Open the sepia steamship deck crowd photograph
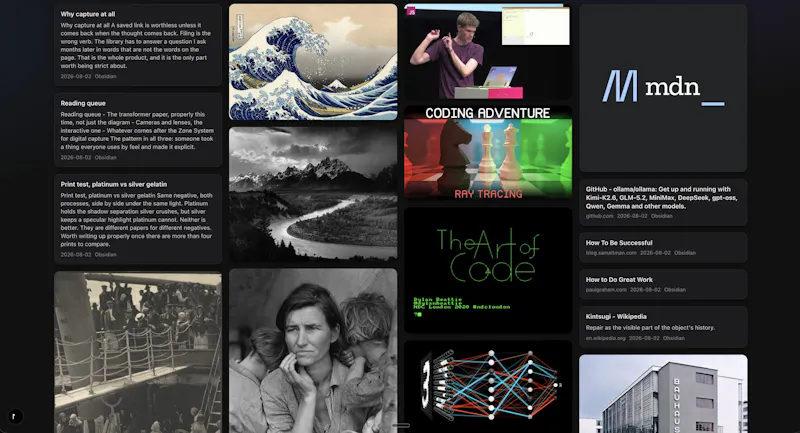The width and height of the screenshot is (800, 433). 138,352
